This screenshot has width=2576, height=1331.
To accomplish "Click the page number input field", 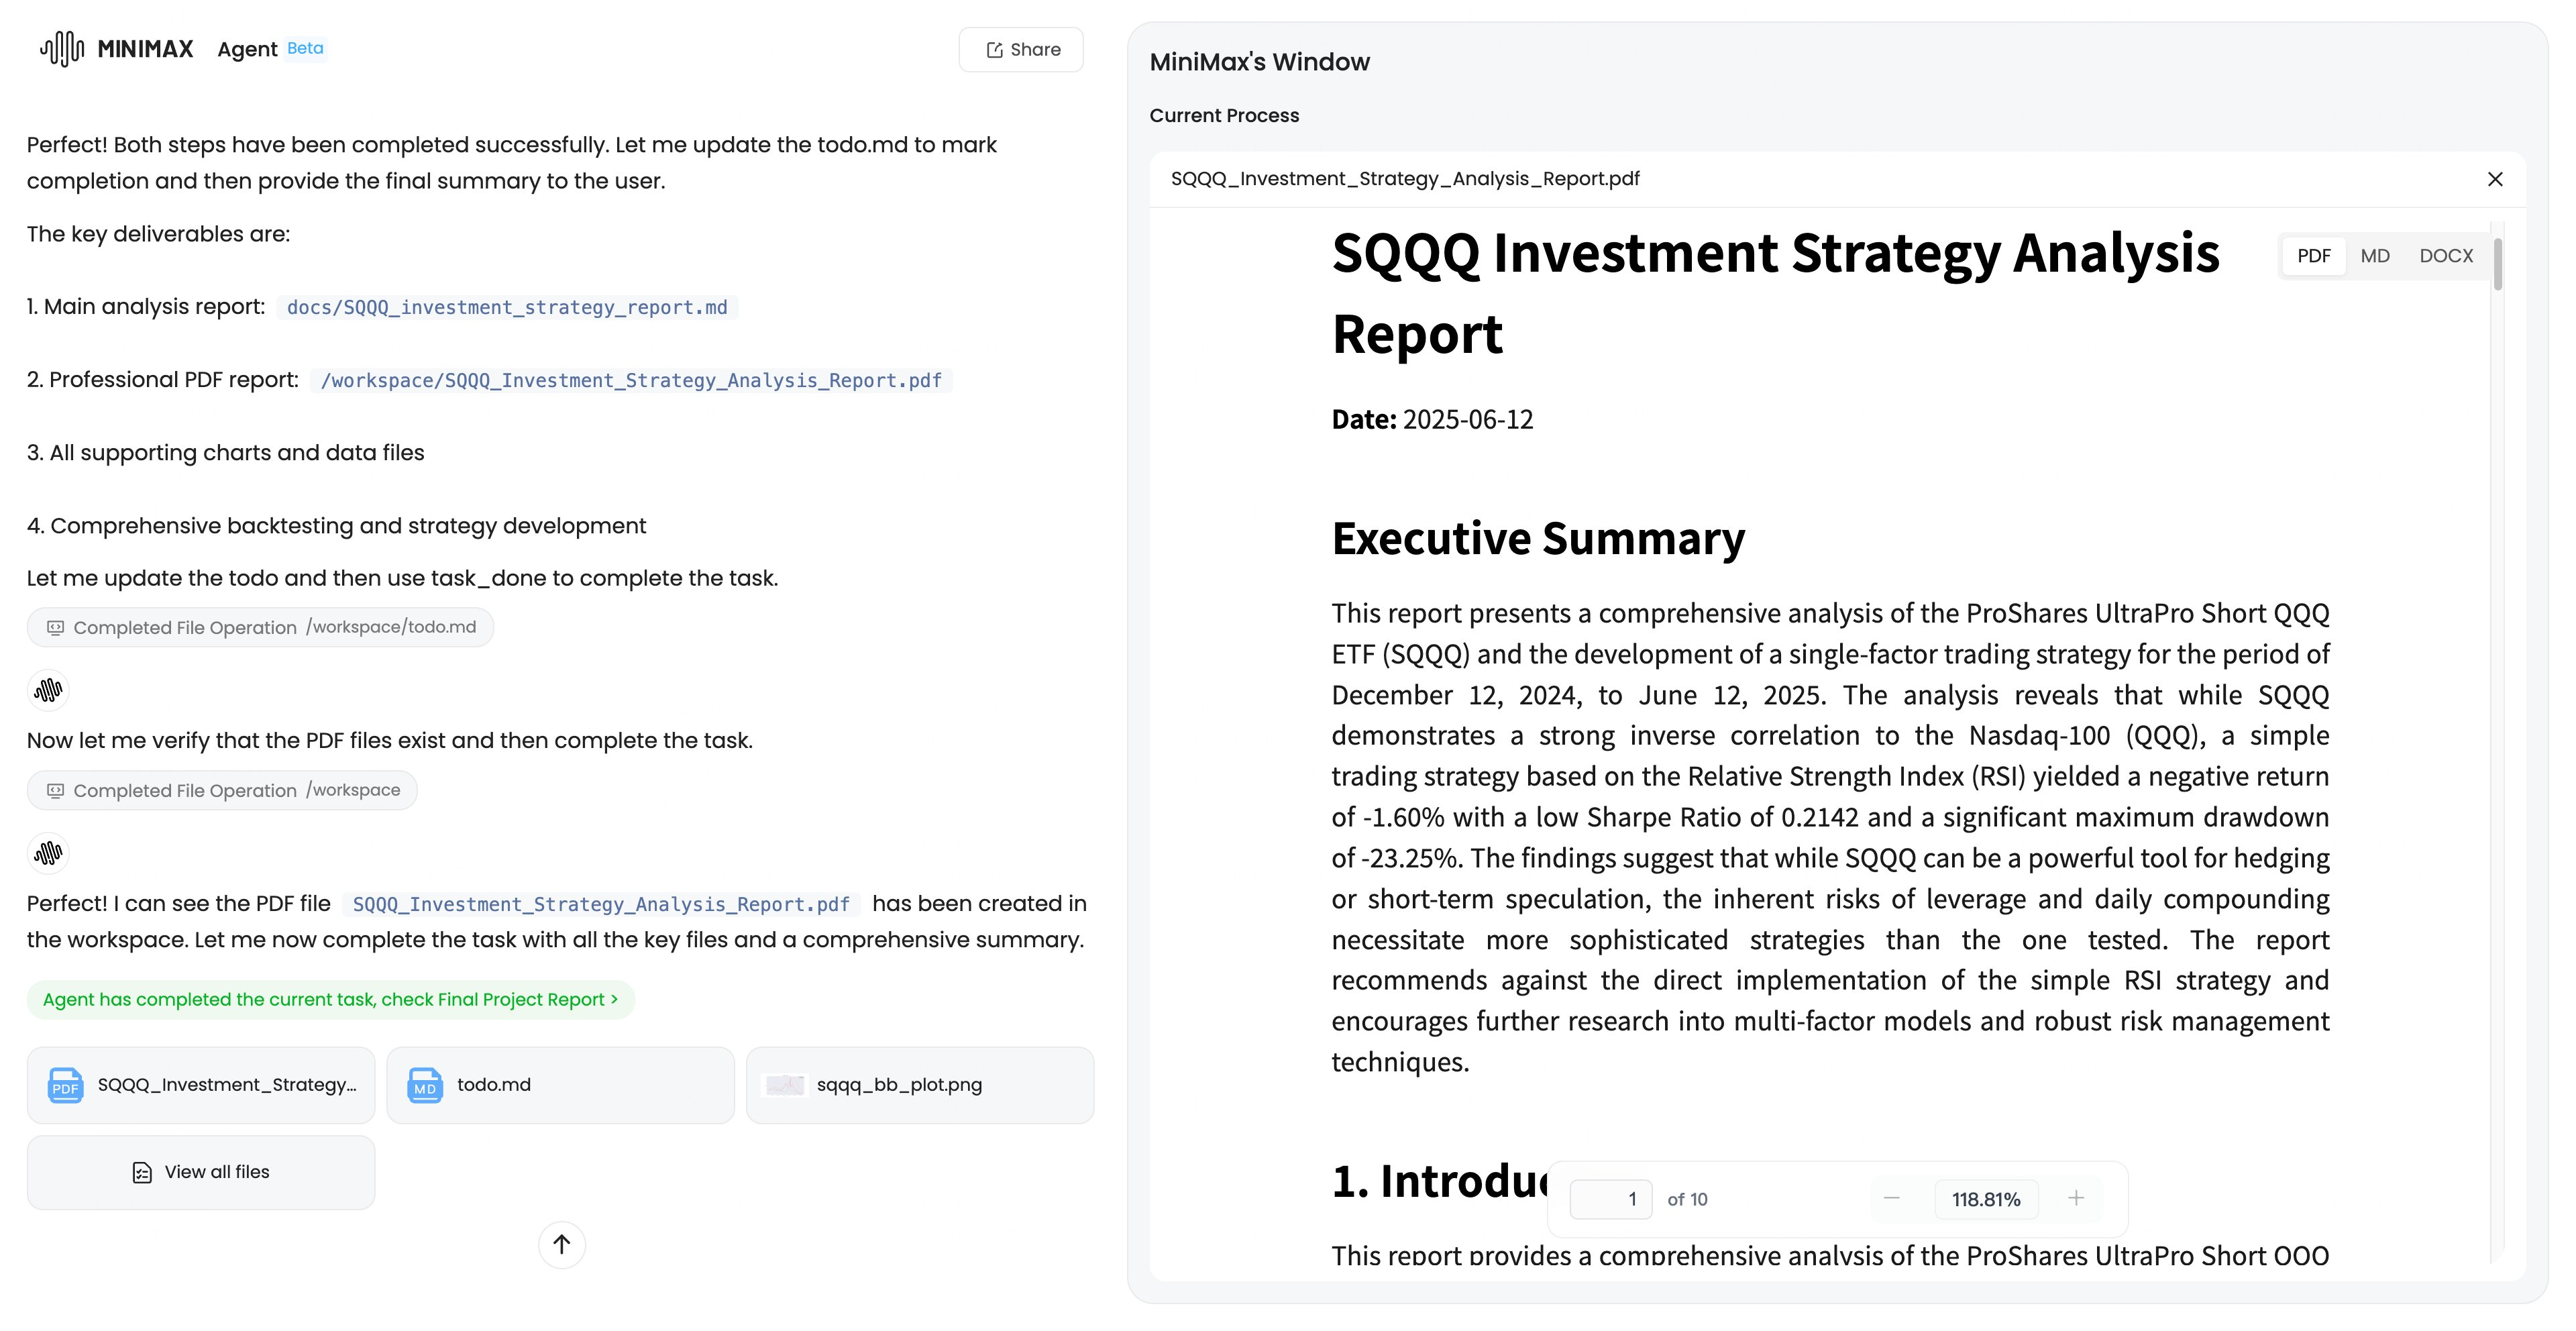I will (1611, 1199).
